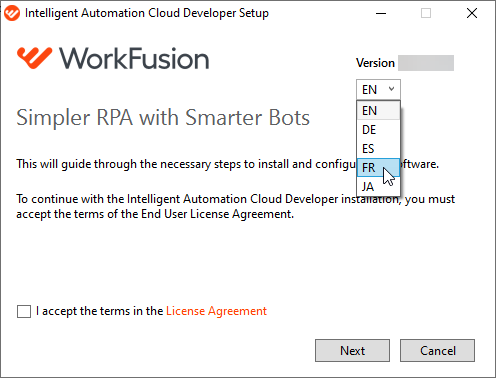This screenshot has height=378, width=496.
Task: Click the WorkFusion checkmark logo
Action: coord(34,58)
